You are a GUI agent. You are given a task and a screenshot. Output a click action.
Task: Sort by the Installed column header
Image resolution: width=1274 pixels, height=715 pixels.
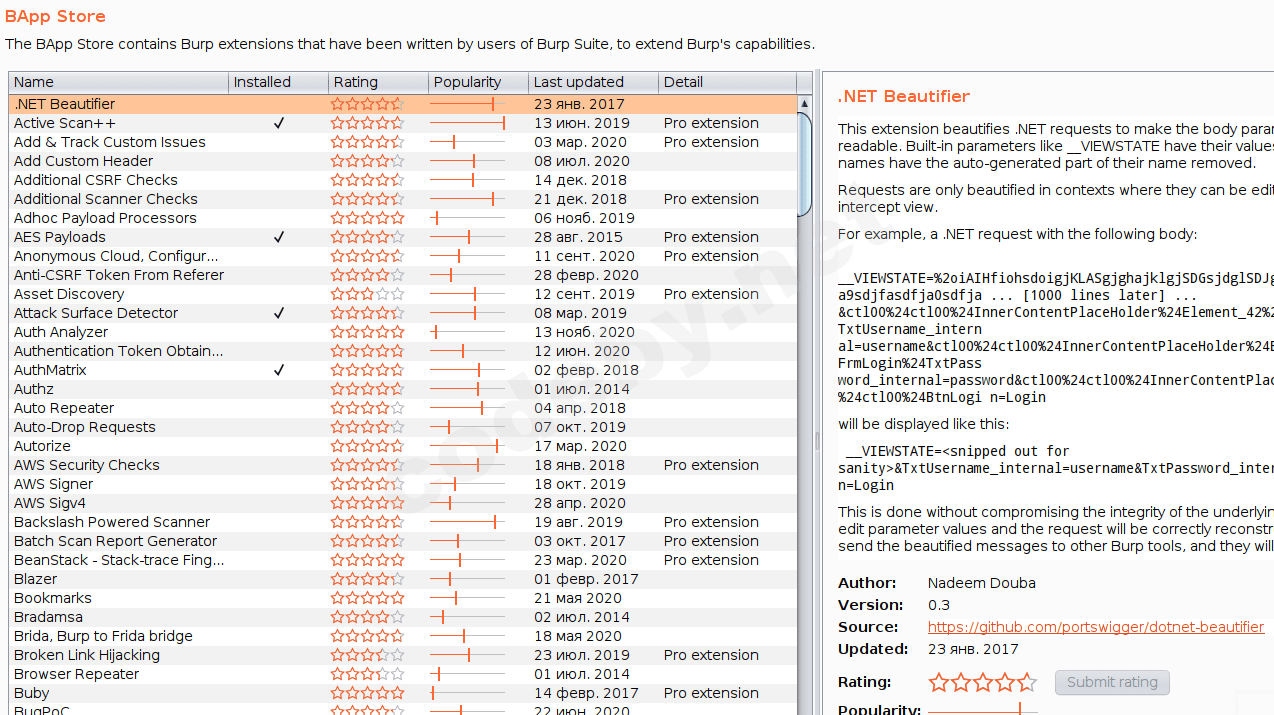tap(278, 82)
